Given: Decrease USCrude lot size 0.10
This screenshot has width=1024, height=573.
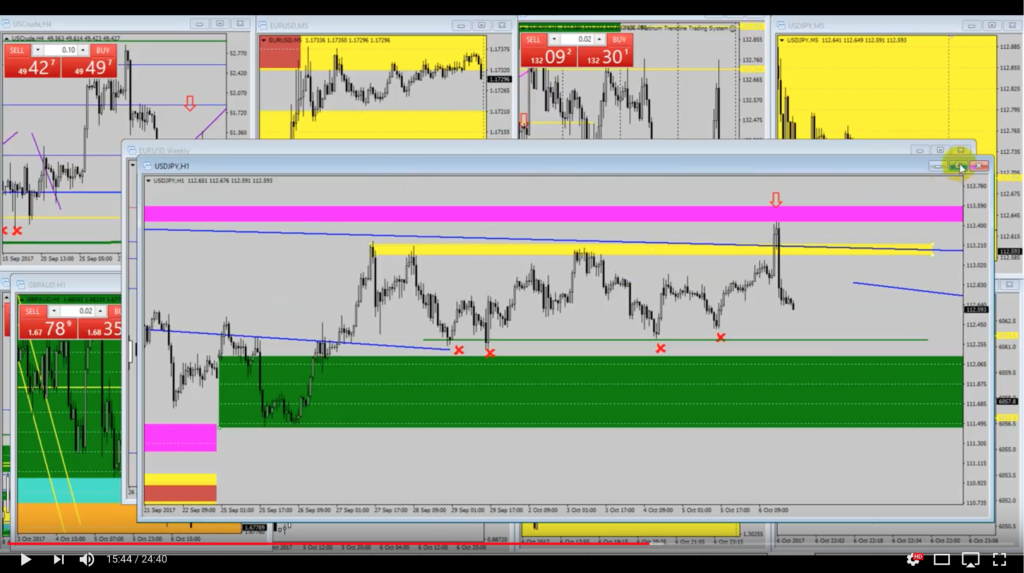Looking at the screenshot, I should click(x=38, y=50).
